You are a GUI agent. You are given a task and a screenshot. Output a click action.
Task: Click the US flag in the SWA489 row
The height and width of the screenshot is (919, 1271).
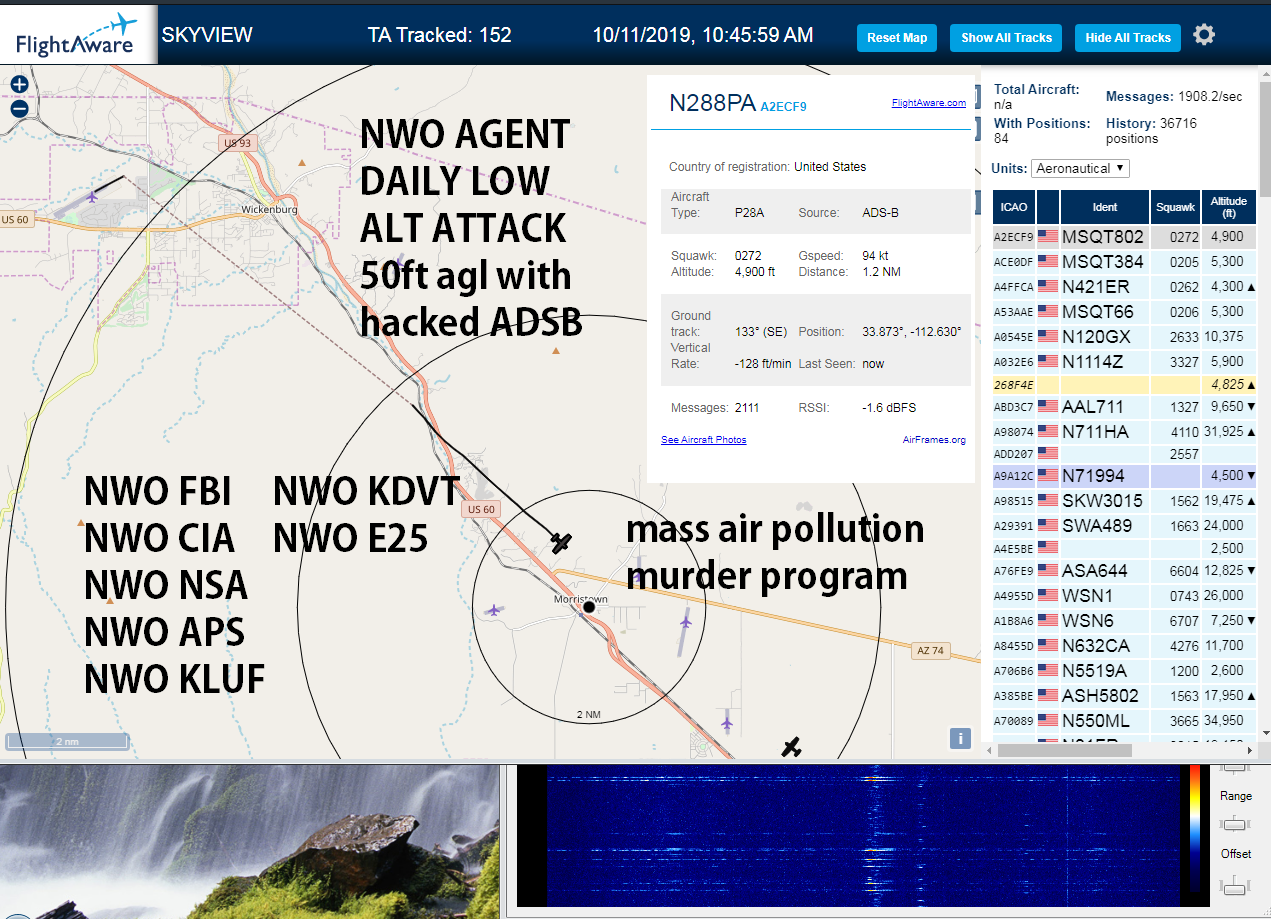[1048, 525]
